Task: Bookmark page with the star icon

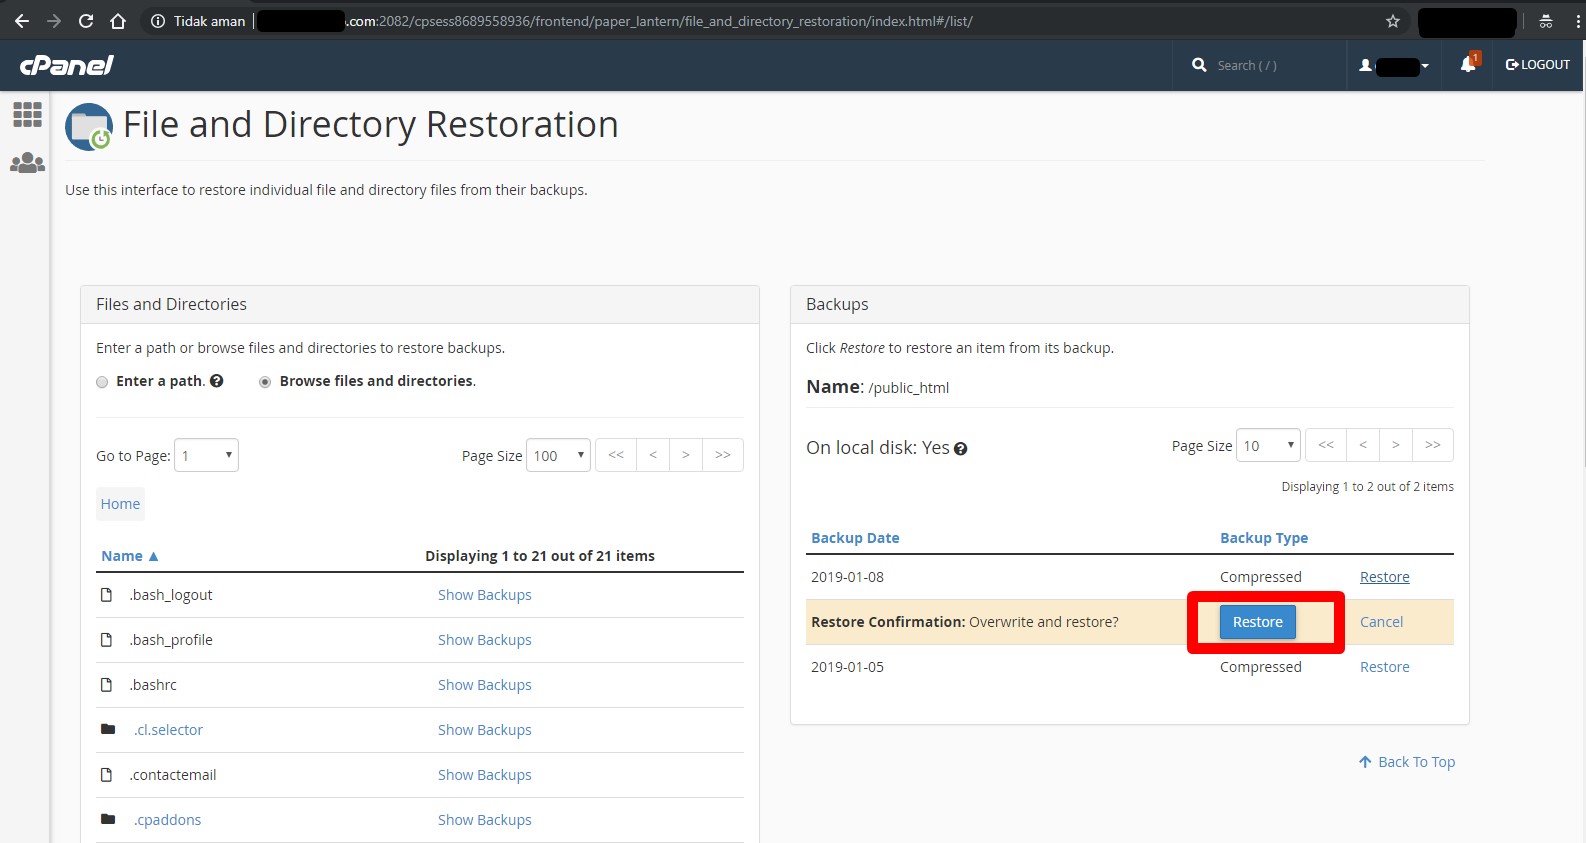Action: (1392, 21)
